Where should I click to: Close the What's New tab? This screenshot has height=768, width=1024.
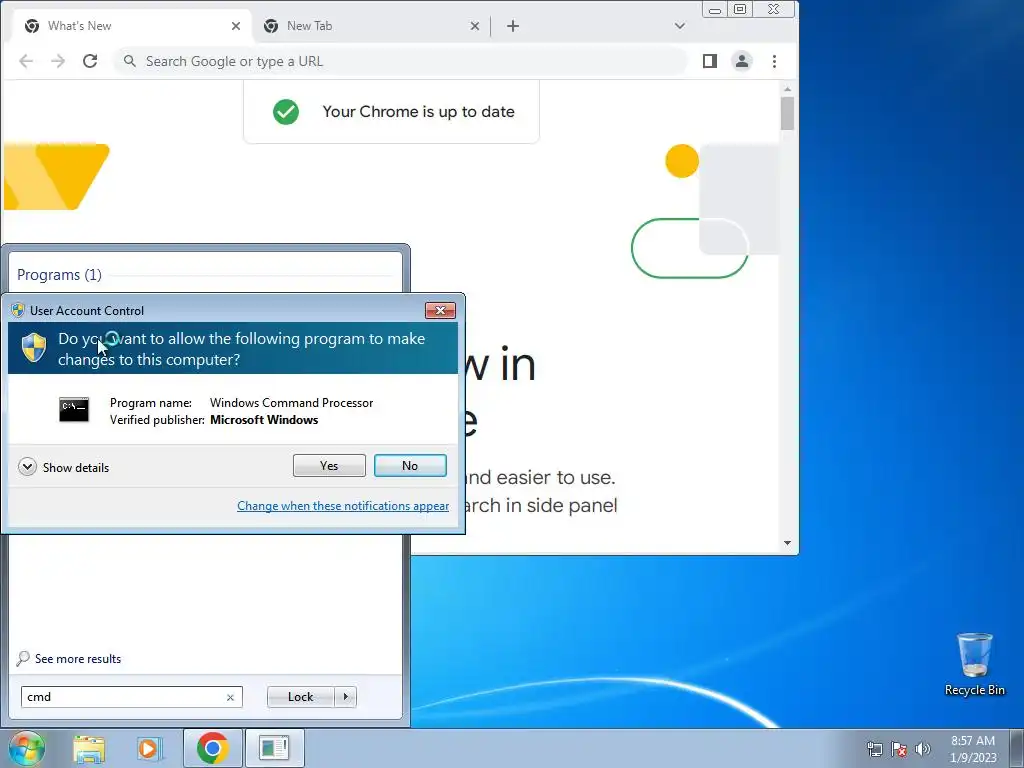(236, 26)
